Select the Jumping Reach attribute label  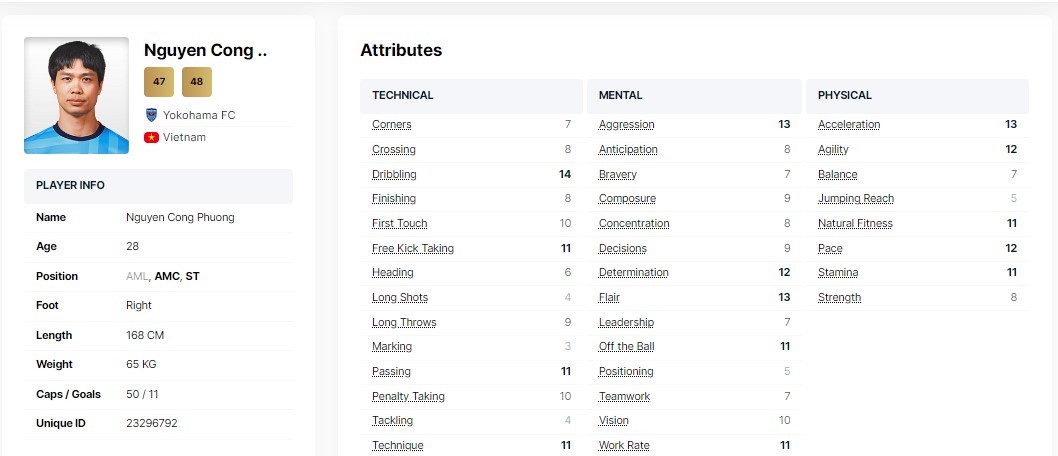[856, 198]
